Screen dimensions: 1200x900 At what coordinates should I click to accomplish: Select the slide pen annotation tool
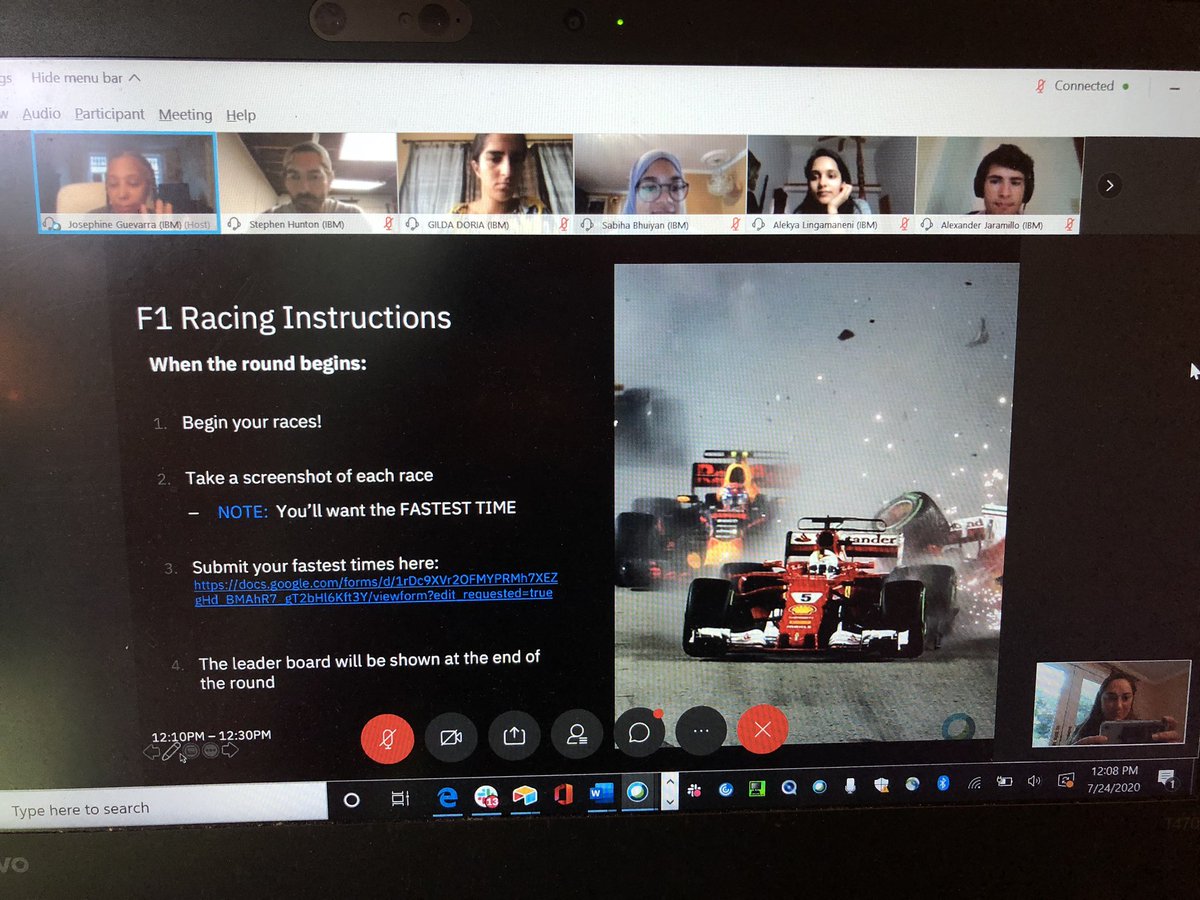click(x=171, y=751)
